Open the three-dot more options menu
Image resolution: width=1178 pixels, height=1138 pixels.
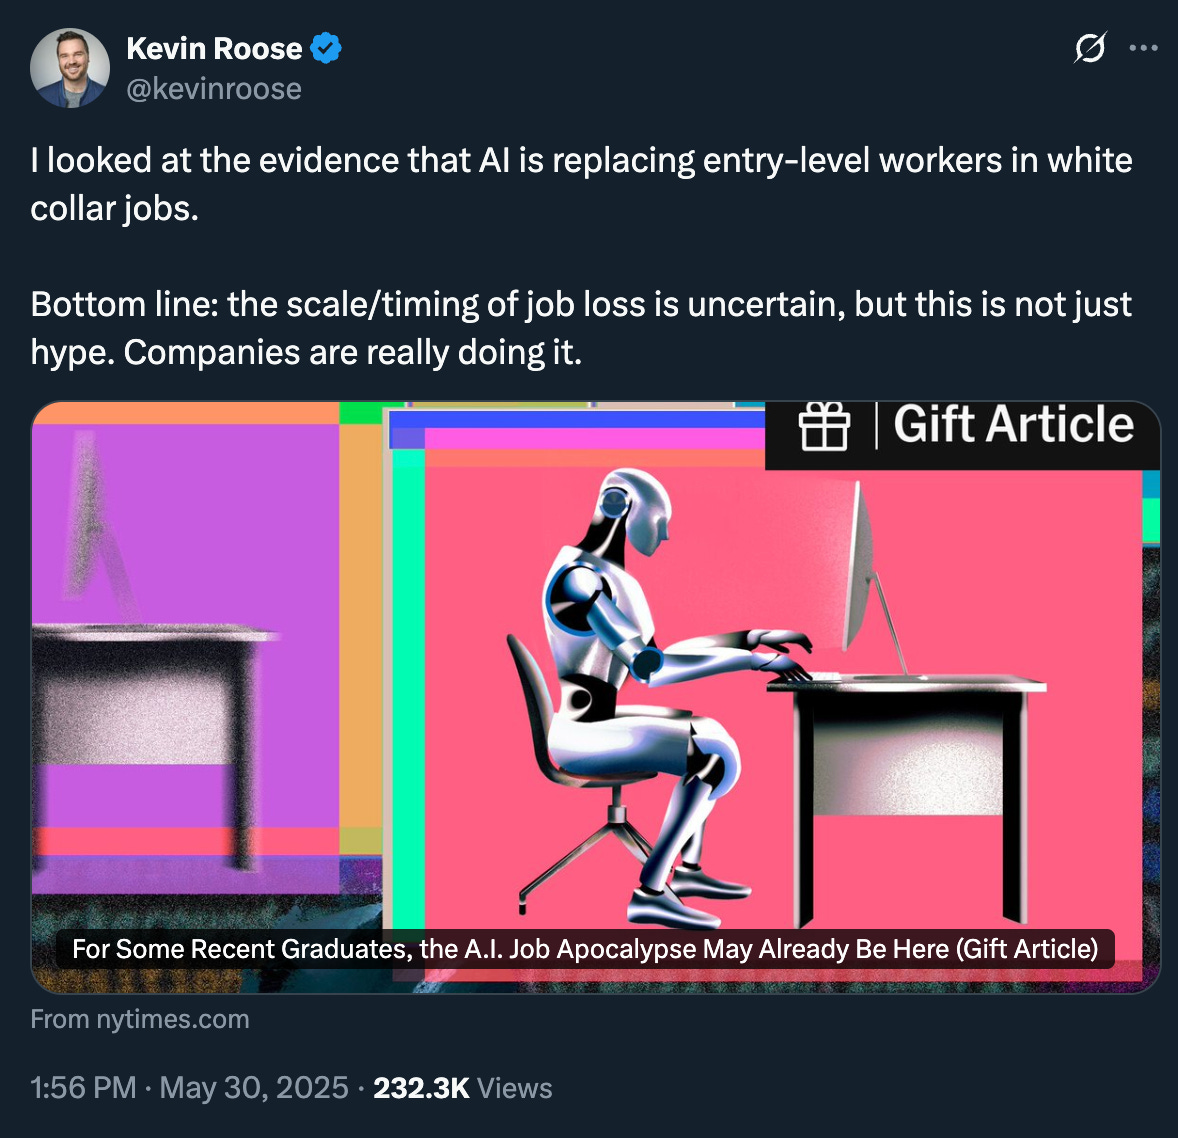pyautogui.click(x=1143, y=48)
